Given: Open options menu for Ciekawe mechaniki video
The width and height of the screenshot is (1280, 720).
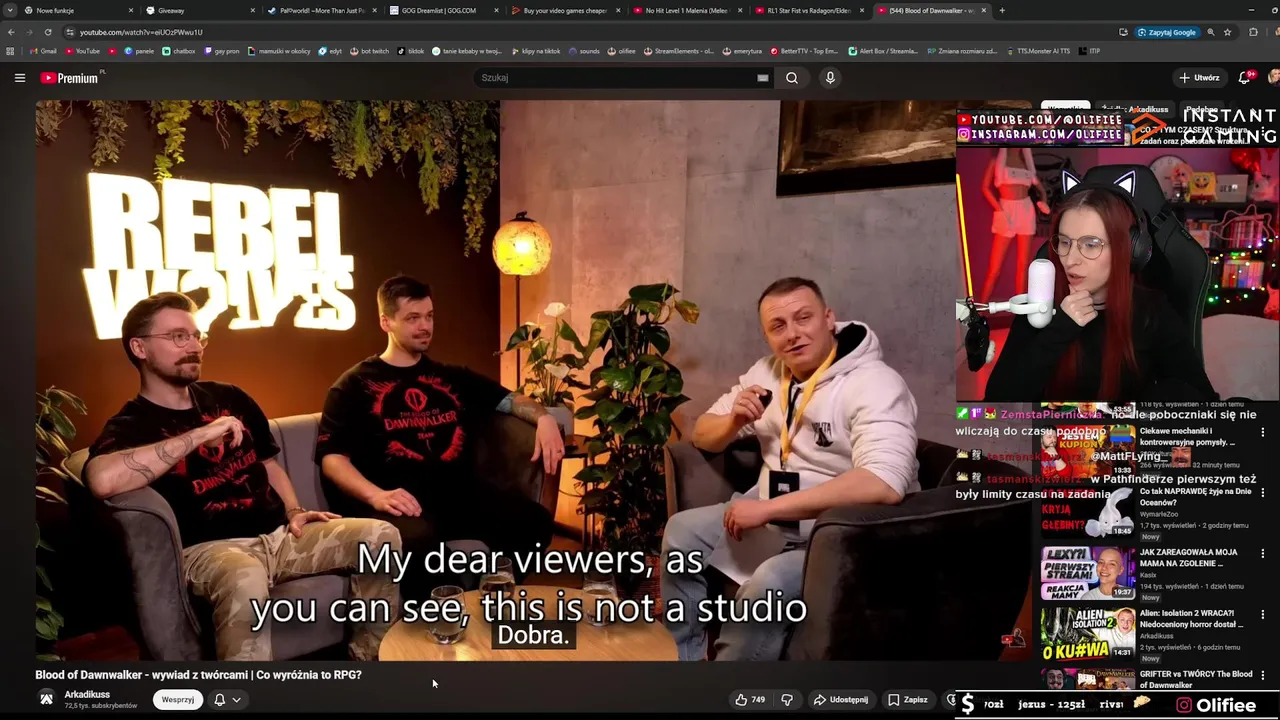Looking at the screenshot, I should pos(1262,433).
